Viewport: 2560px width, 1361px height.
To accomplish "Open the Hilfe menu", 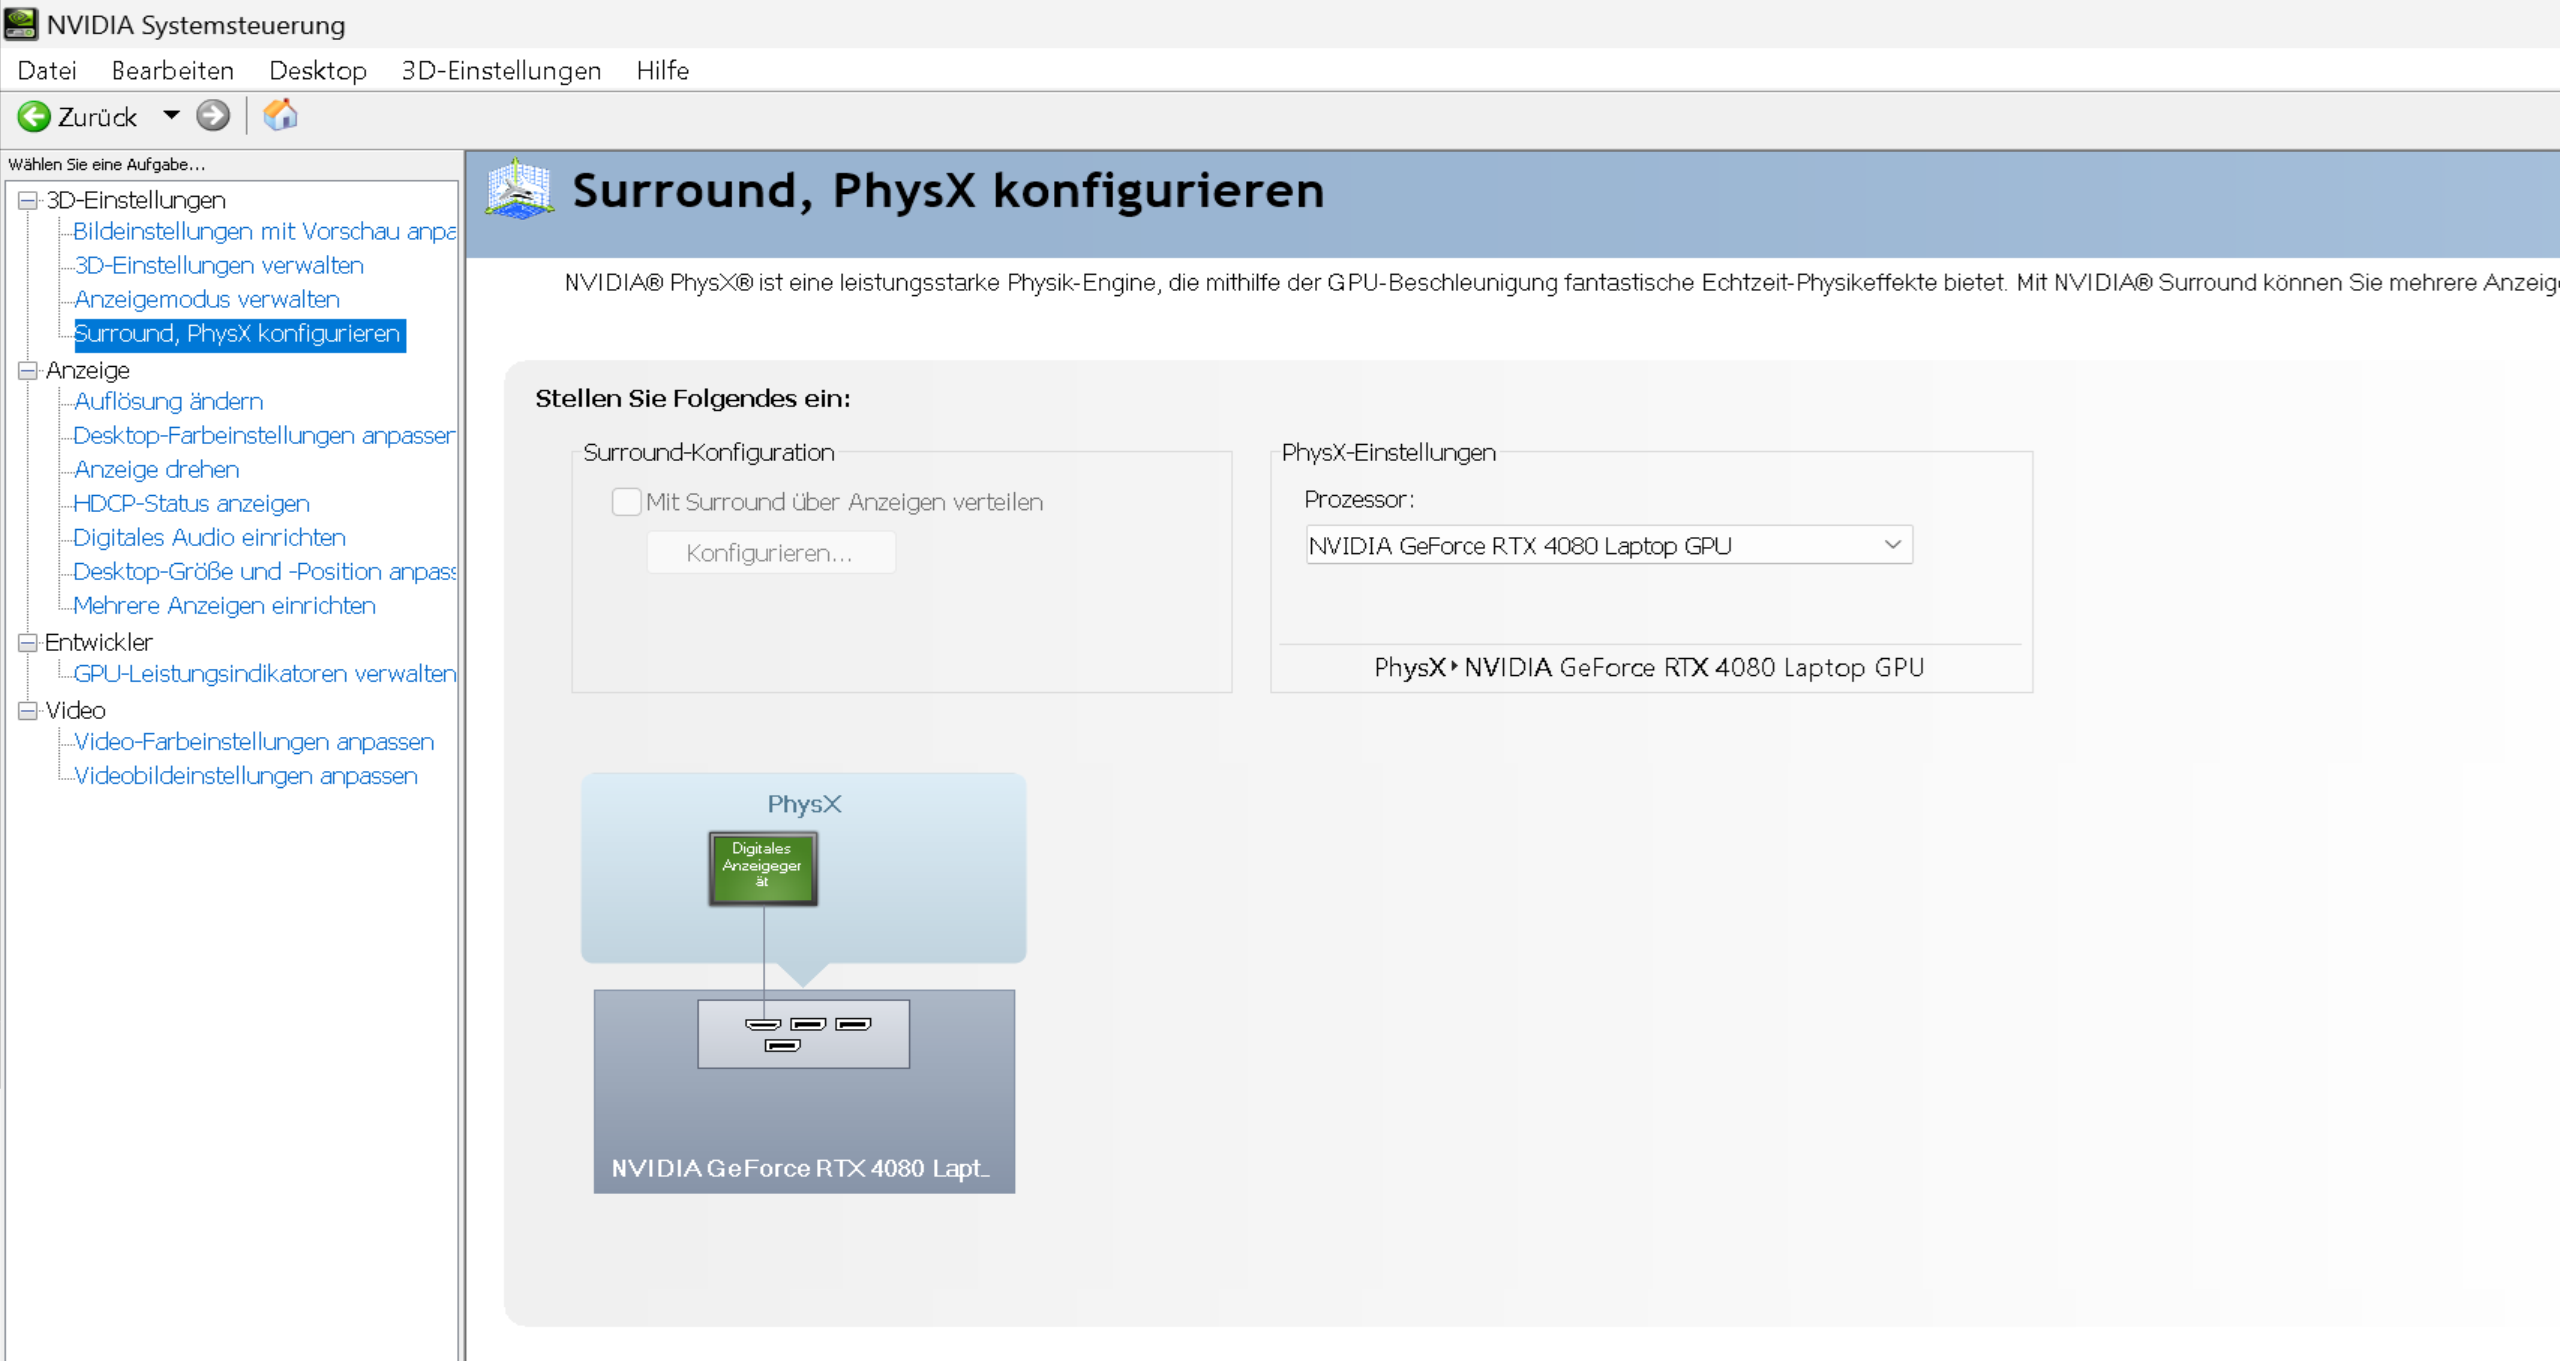I will [662, 71].
